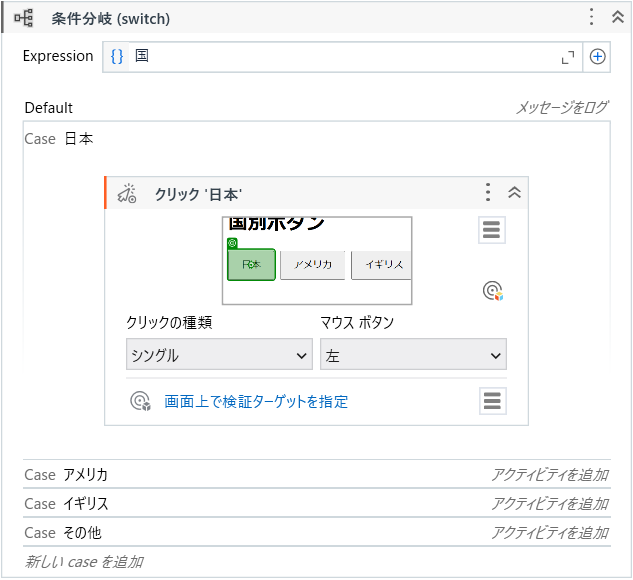Click the plus button beside Expression
633x580 pixels.
click(x=597, y=57)
